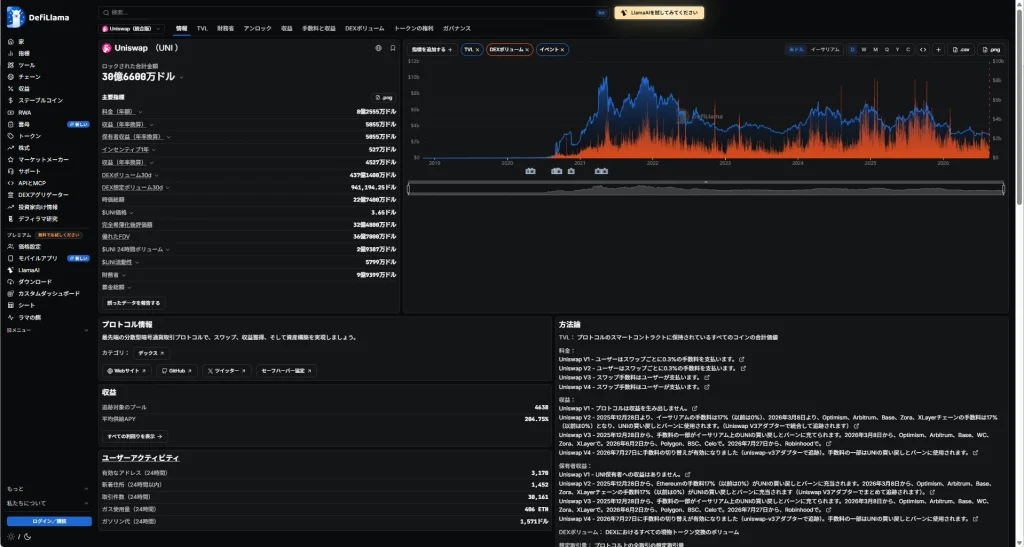Switch to the トークンの権利 tab

click(413, 29)
